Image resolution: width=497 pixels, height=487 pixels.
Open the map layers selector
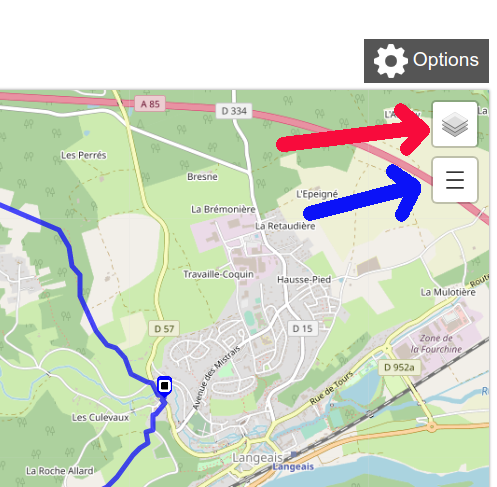click(x=455, y=124)
